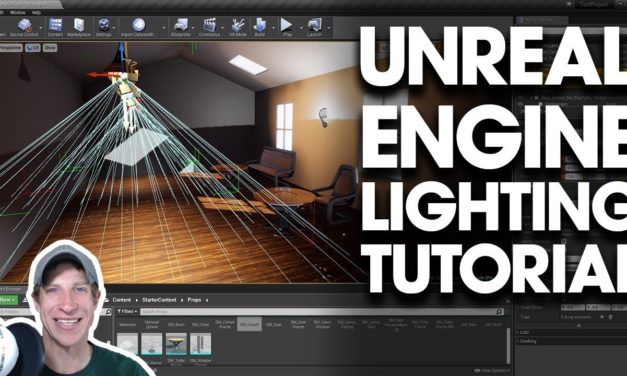Select the SM_Door Frame asset
This screenshot has width=627, height=376.
tap(298, 324)
